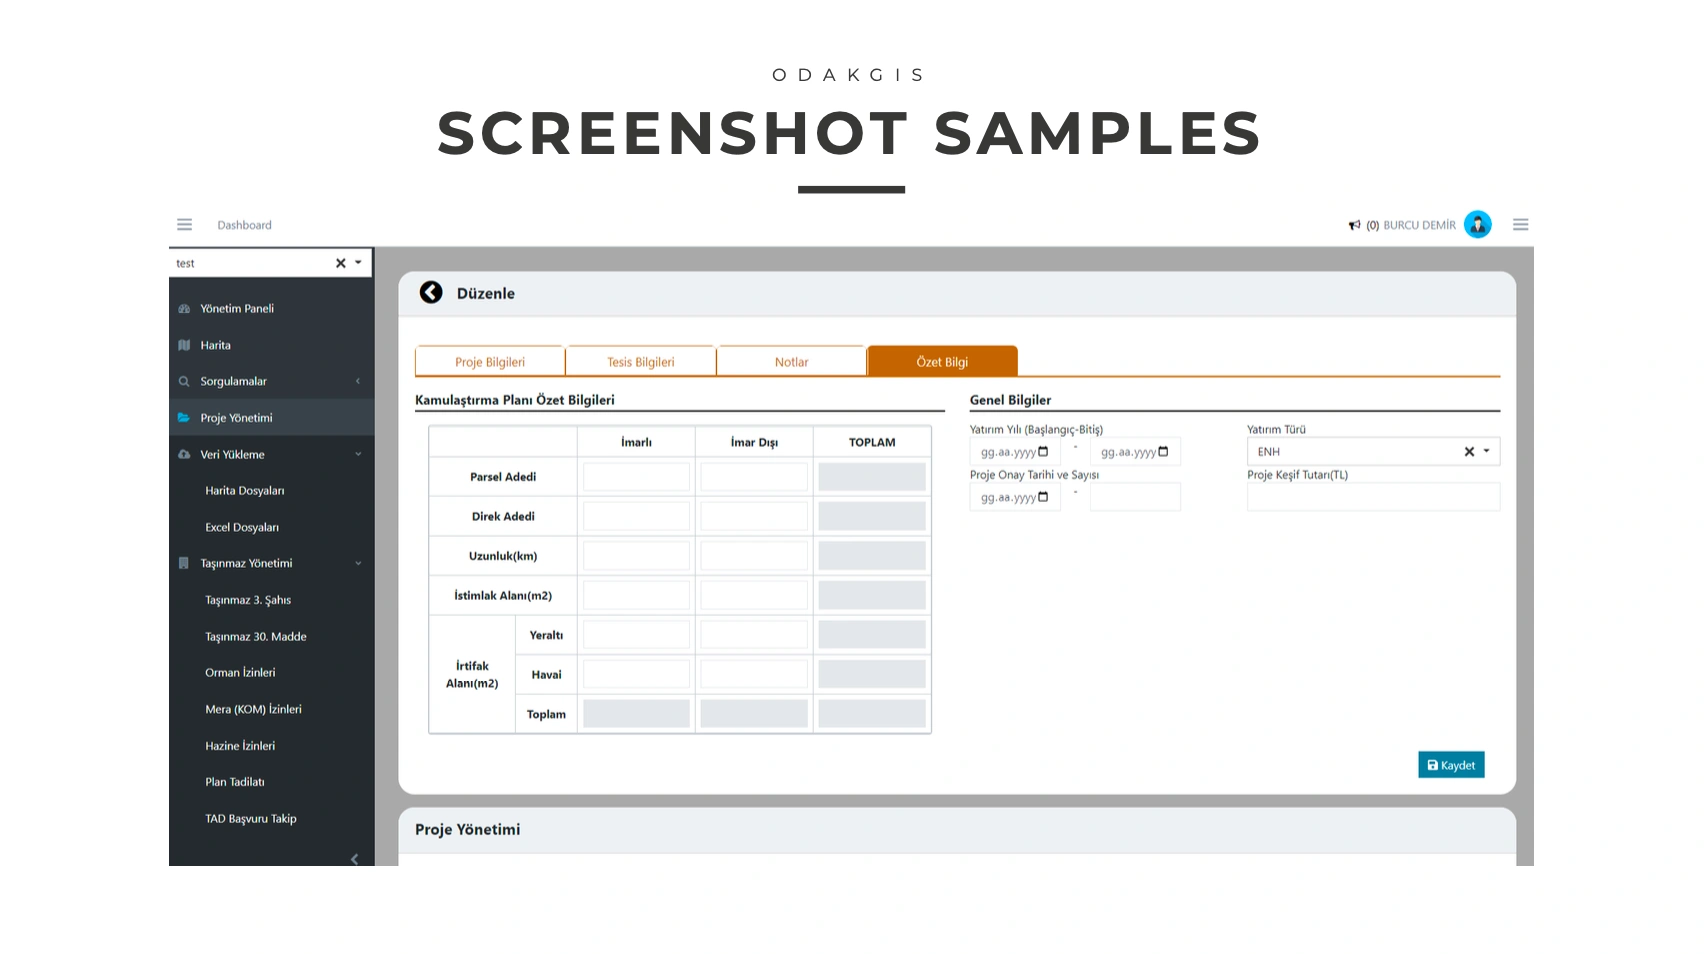The height and width of the screenshot is (954, 1704).
Task: Collapse the sidebar using bottom chevron
Action: pos(354,859)
